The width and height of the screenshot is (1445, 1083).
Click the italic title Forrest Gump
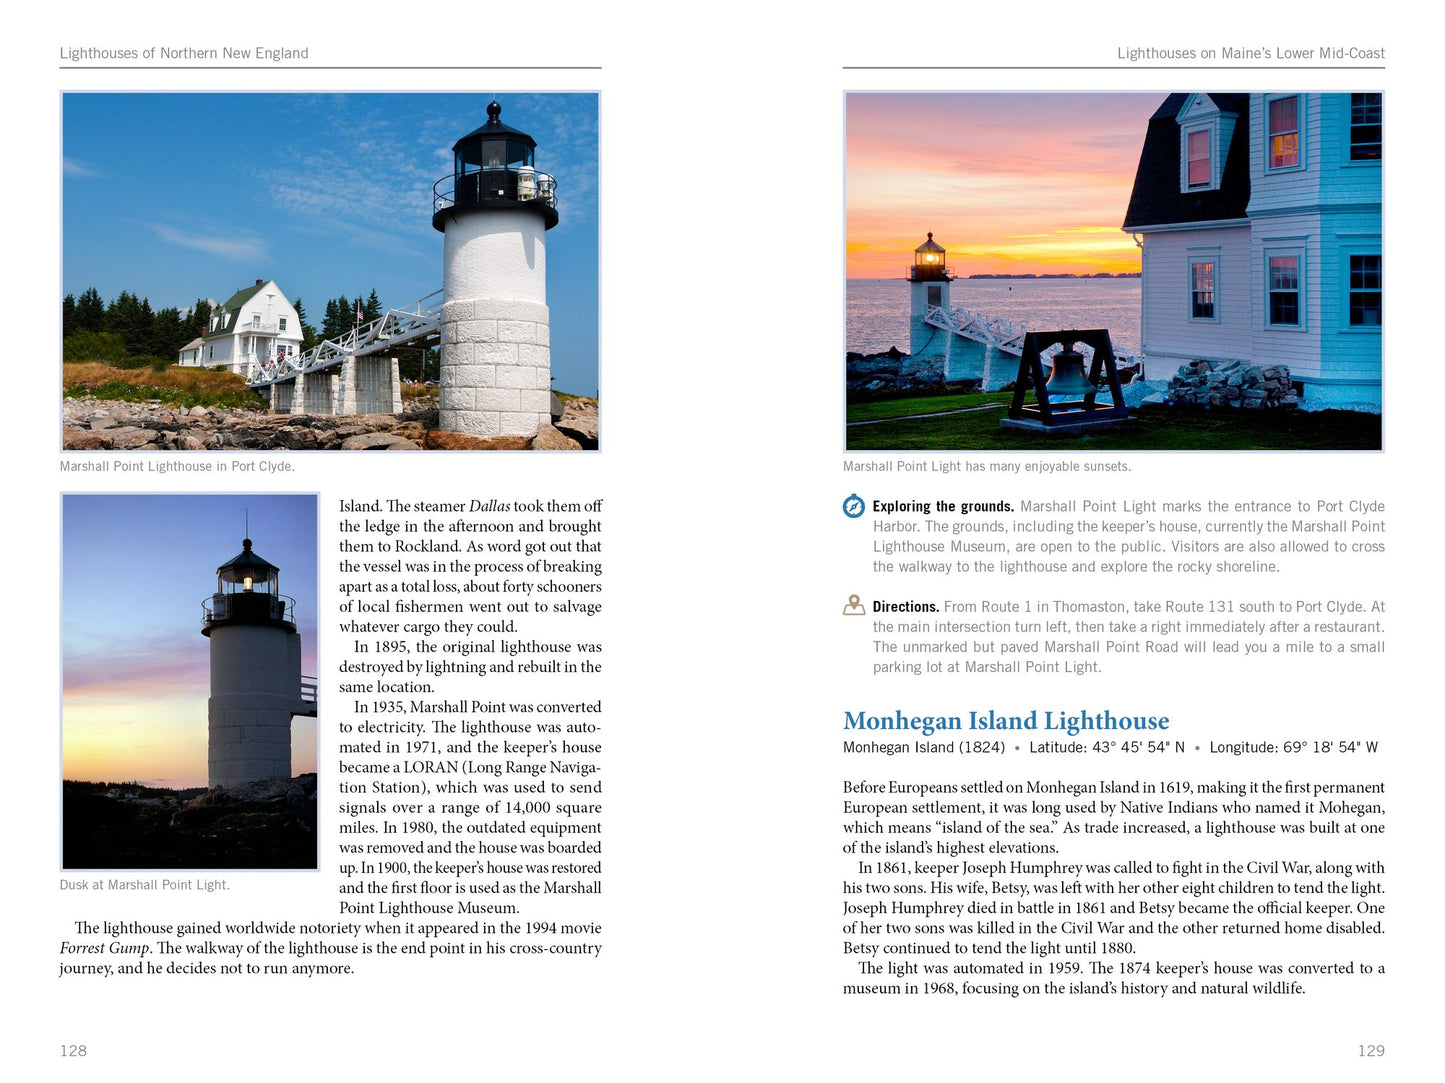(105, 948)
